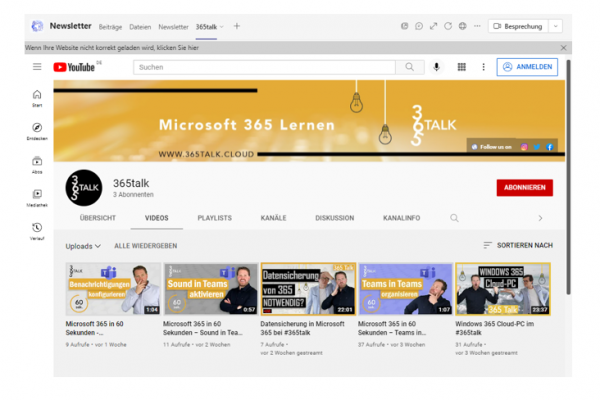Viewport: 600px width, 400px height.
Task: Click the Teams Newsletter channel avatar
Action: point(38,26)
